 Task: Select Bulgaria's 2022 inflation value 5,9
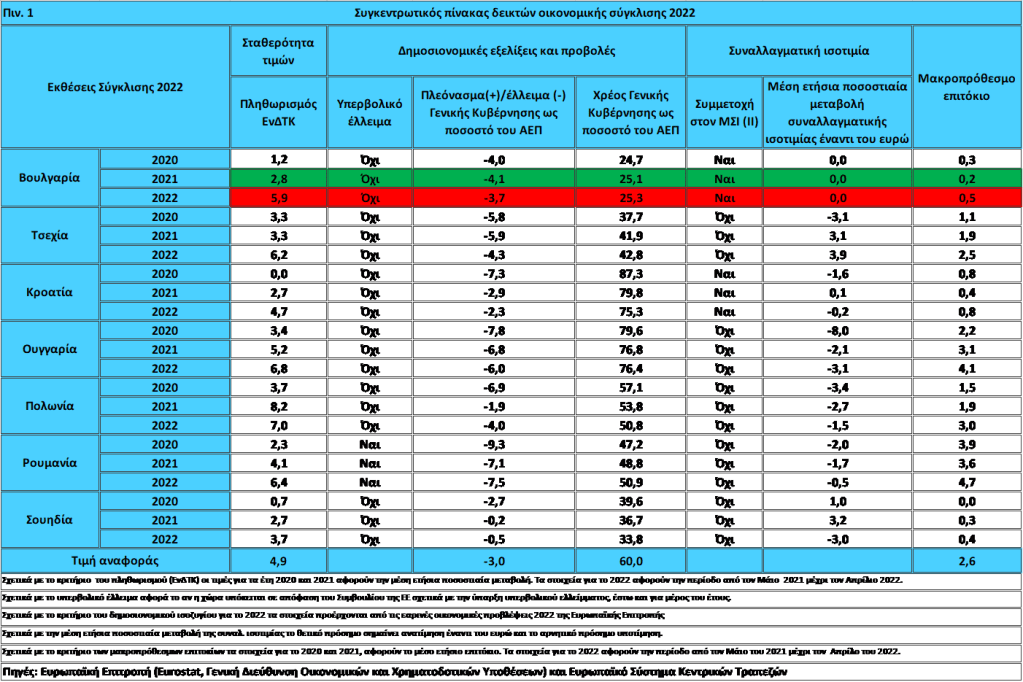(x=279, y=197)
